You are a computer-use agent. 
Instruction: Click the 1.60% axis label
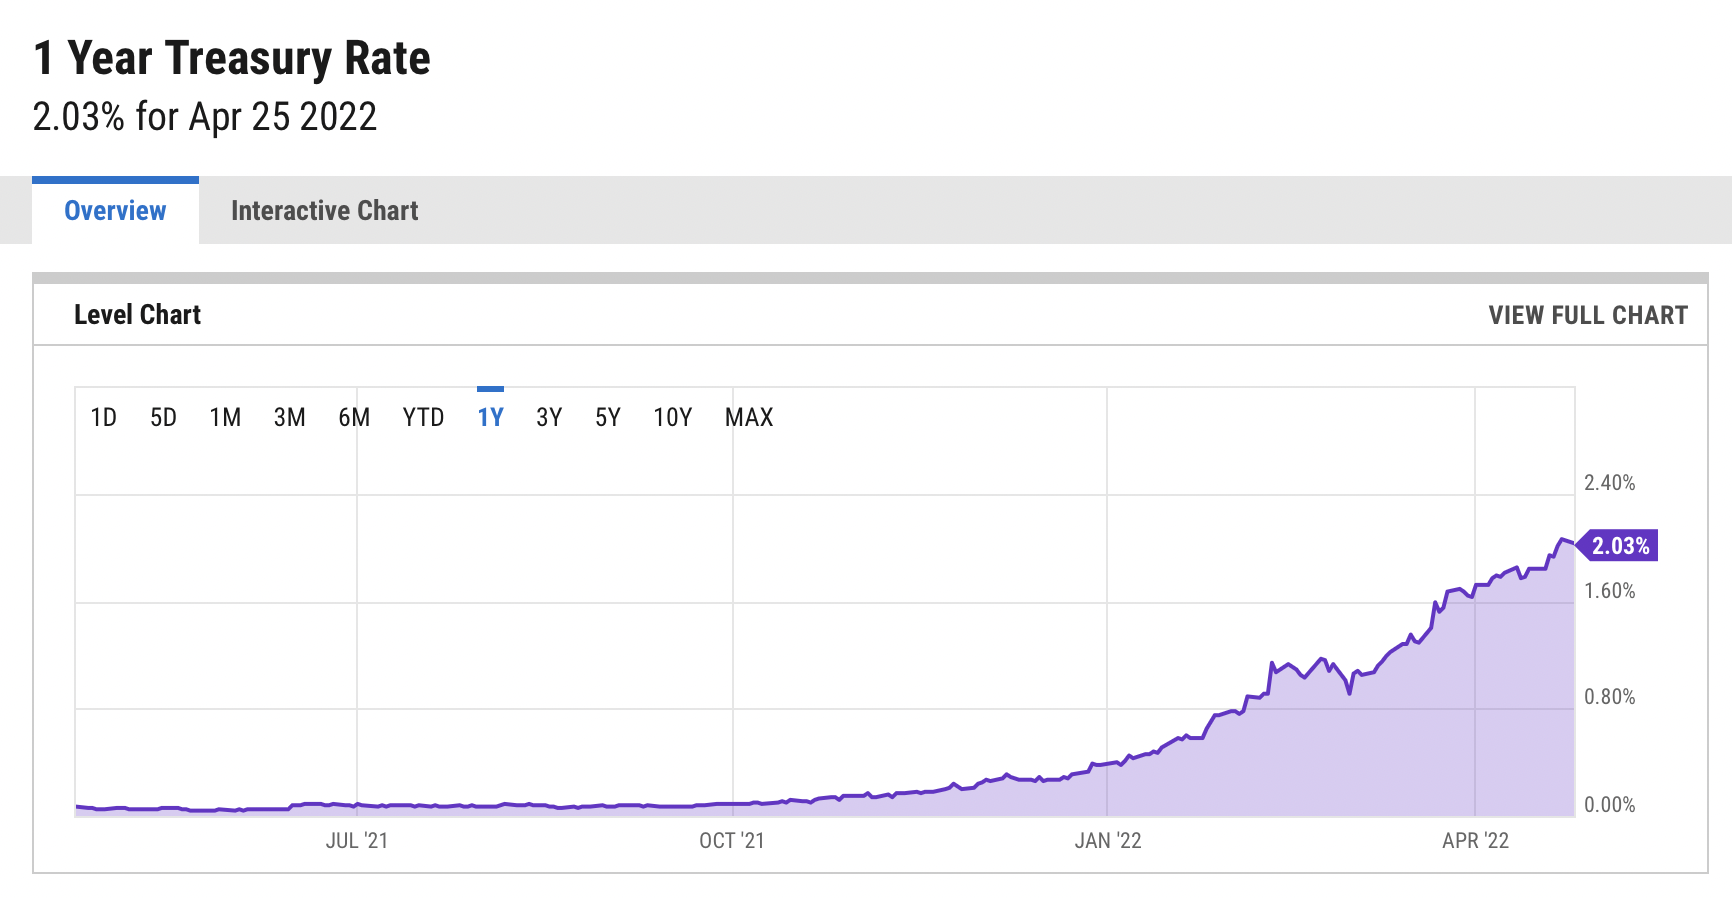(1610, 591)
